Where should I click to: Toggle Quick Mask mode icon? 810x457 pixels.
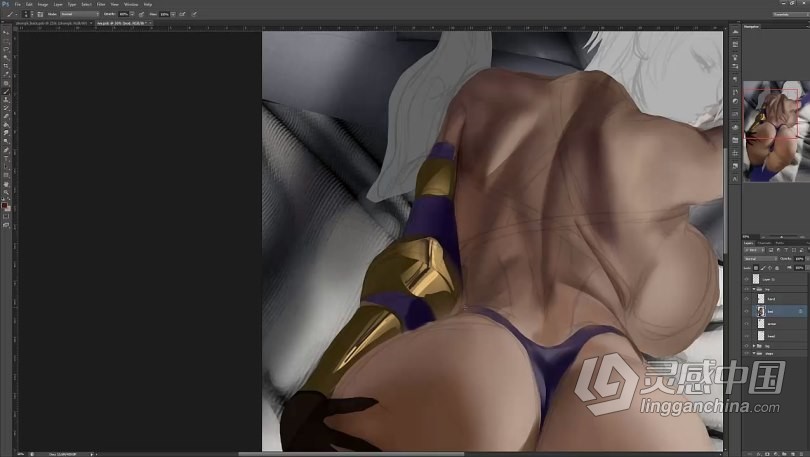pos(6,217)
